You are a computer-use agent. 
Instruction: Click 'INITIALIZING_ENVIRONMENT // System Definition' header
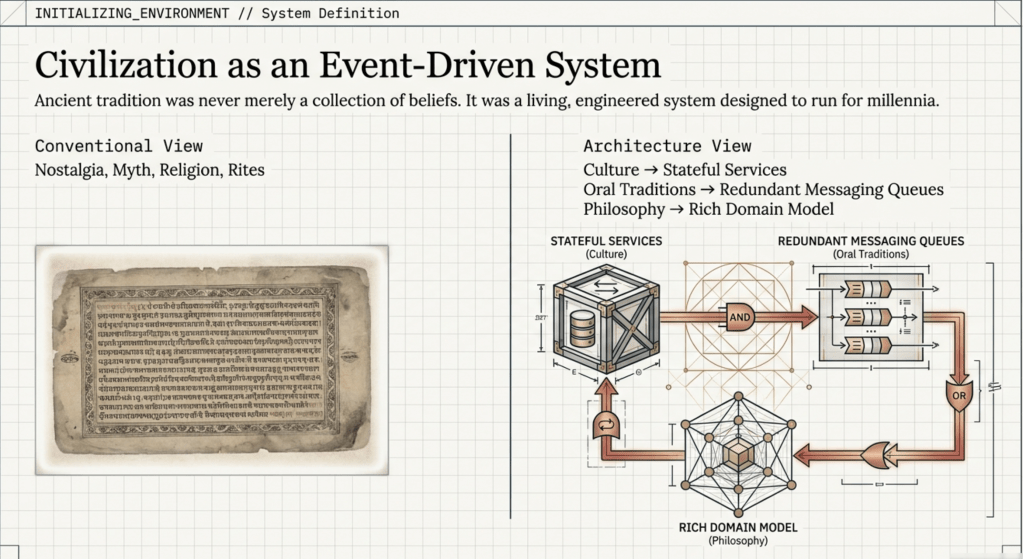tap(217, 13)
